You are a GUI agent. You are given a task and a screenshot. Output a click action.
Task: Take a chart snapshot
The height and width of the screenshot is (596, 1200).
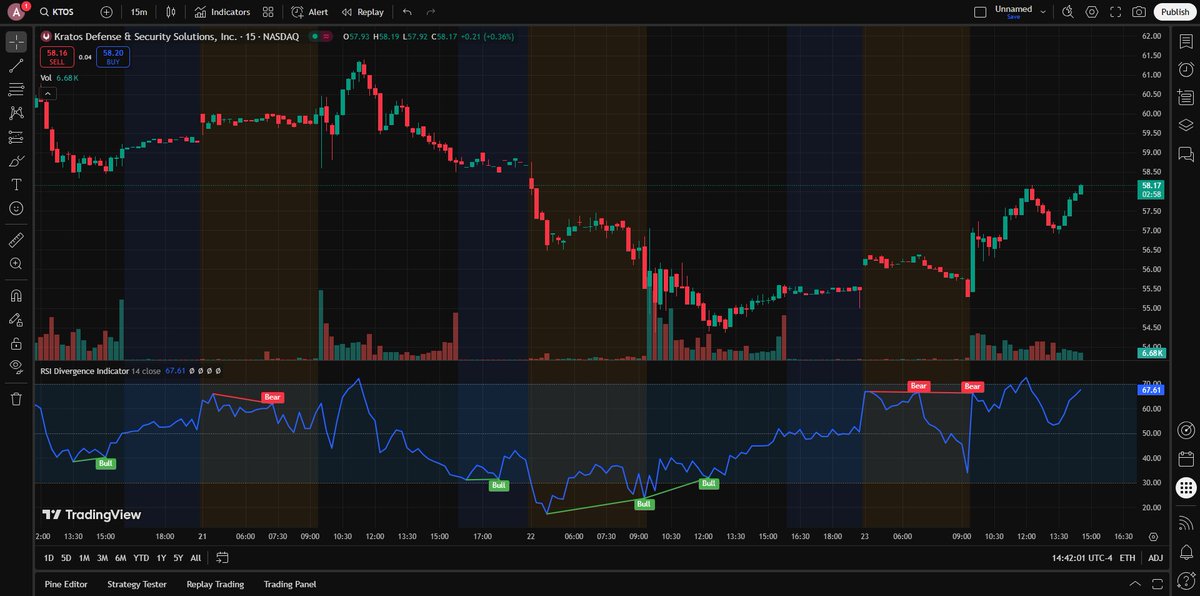pos(1139,12)
